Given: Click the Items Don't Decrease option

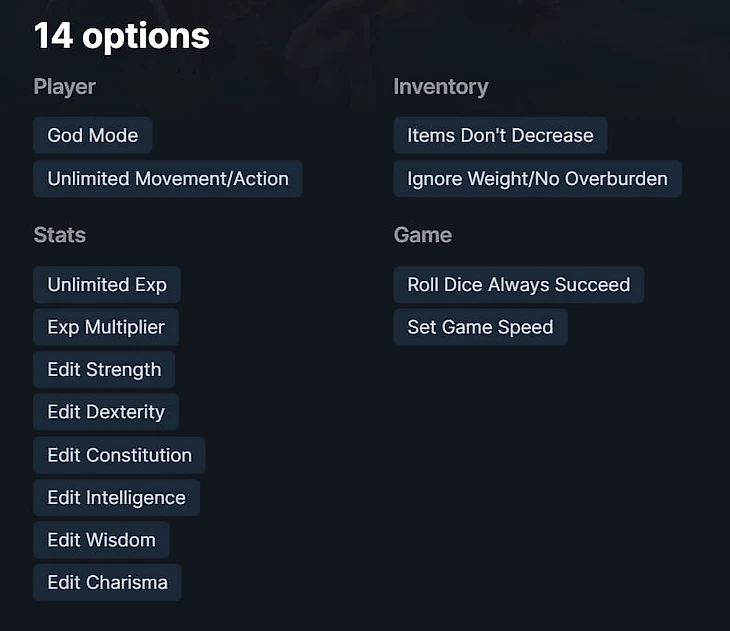Looking at the screenshot, I should [x=500, y=136].
